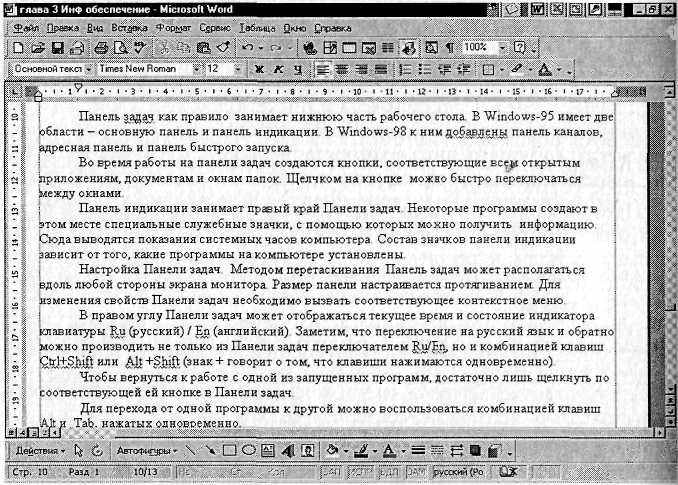The height and width of the screenshot is (485, 678).
Task: Open the Office Assistant help icon
Action: click(519, 48)
